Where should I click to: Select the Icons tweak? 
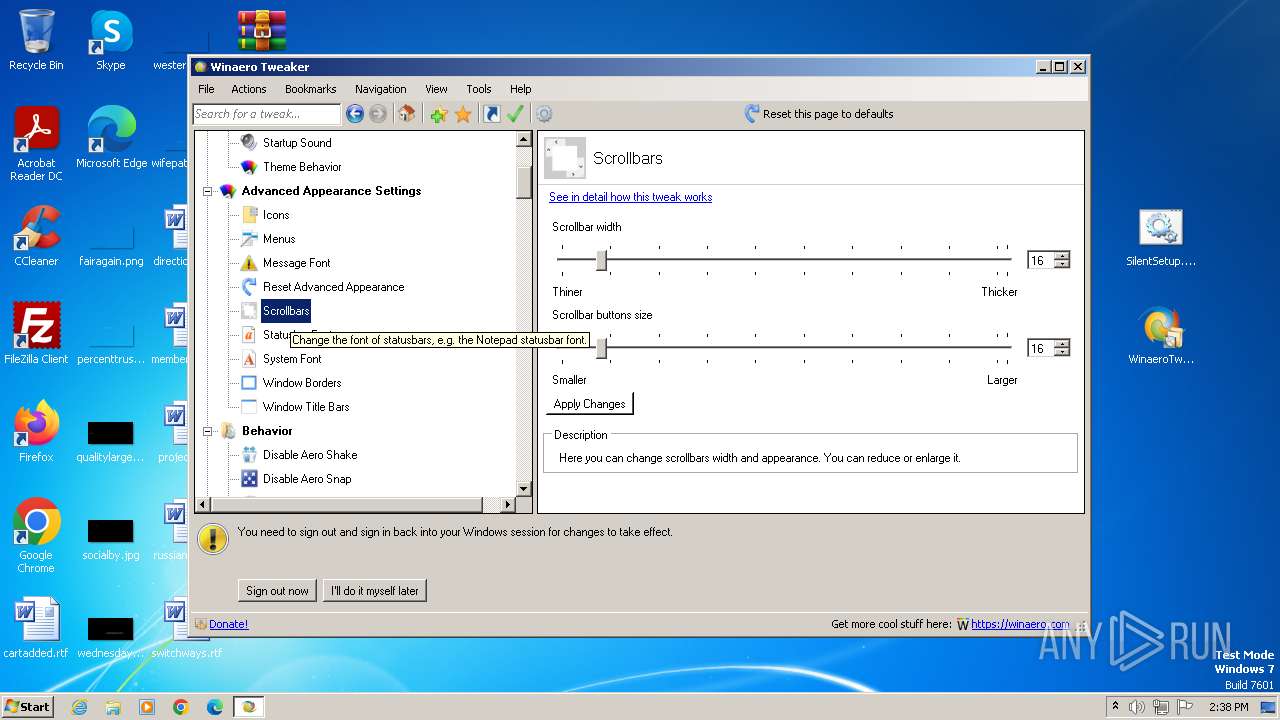point(276,215)
